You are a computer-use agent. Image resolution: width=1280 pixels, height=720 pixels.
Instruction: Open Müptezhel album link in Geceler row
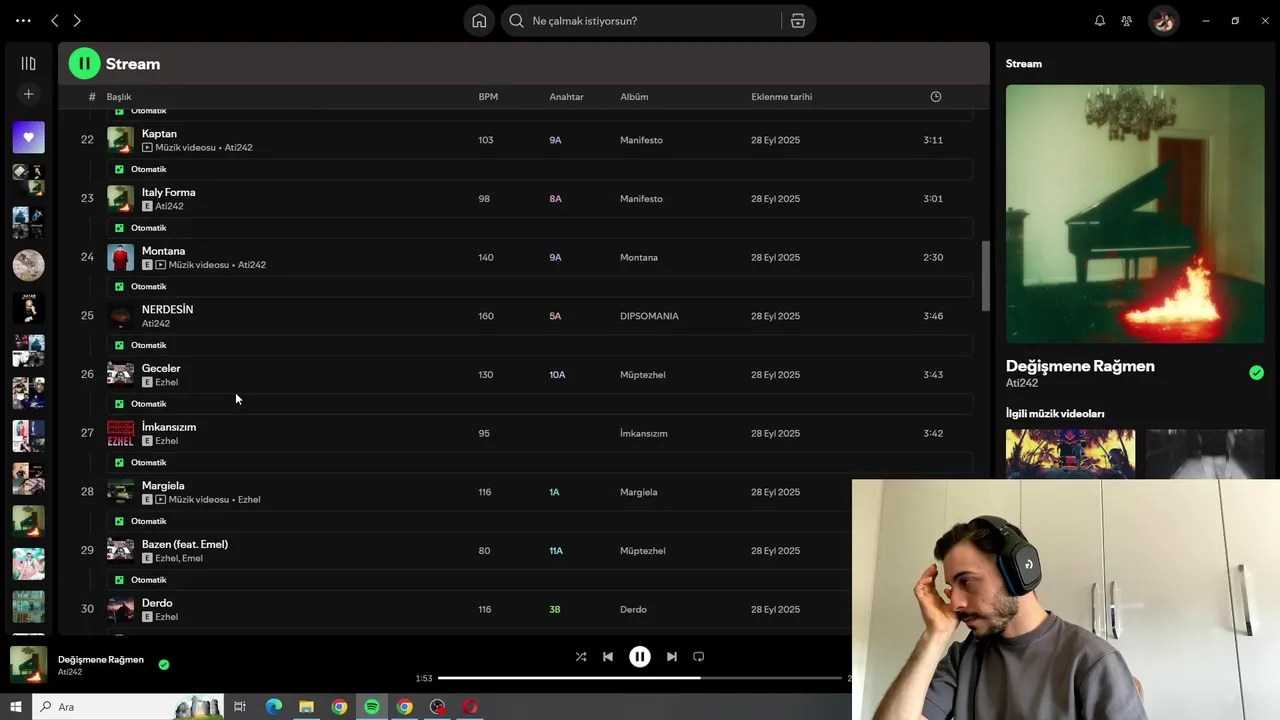click(642, 375)
